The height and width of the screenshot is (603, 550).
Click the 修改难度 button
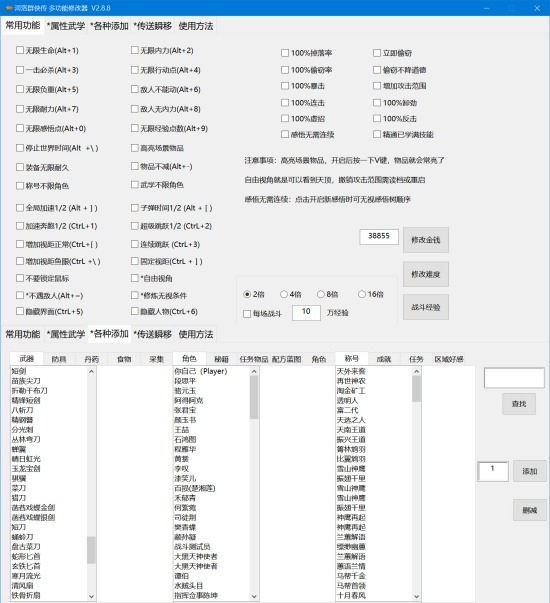[426, 274]
